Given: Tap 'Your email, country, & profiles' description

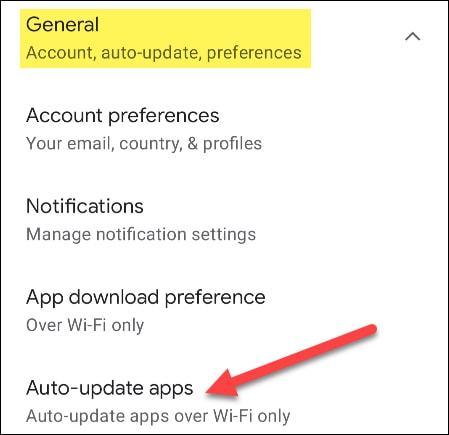Looking at the screenshot, I should 144,144.
